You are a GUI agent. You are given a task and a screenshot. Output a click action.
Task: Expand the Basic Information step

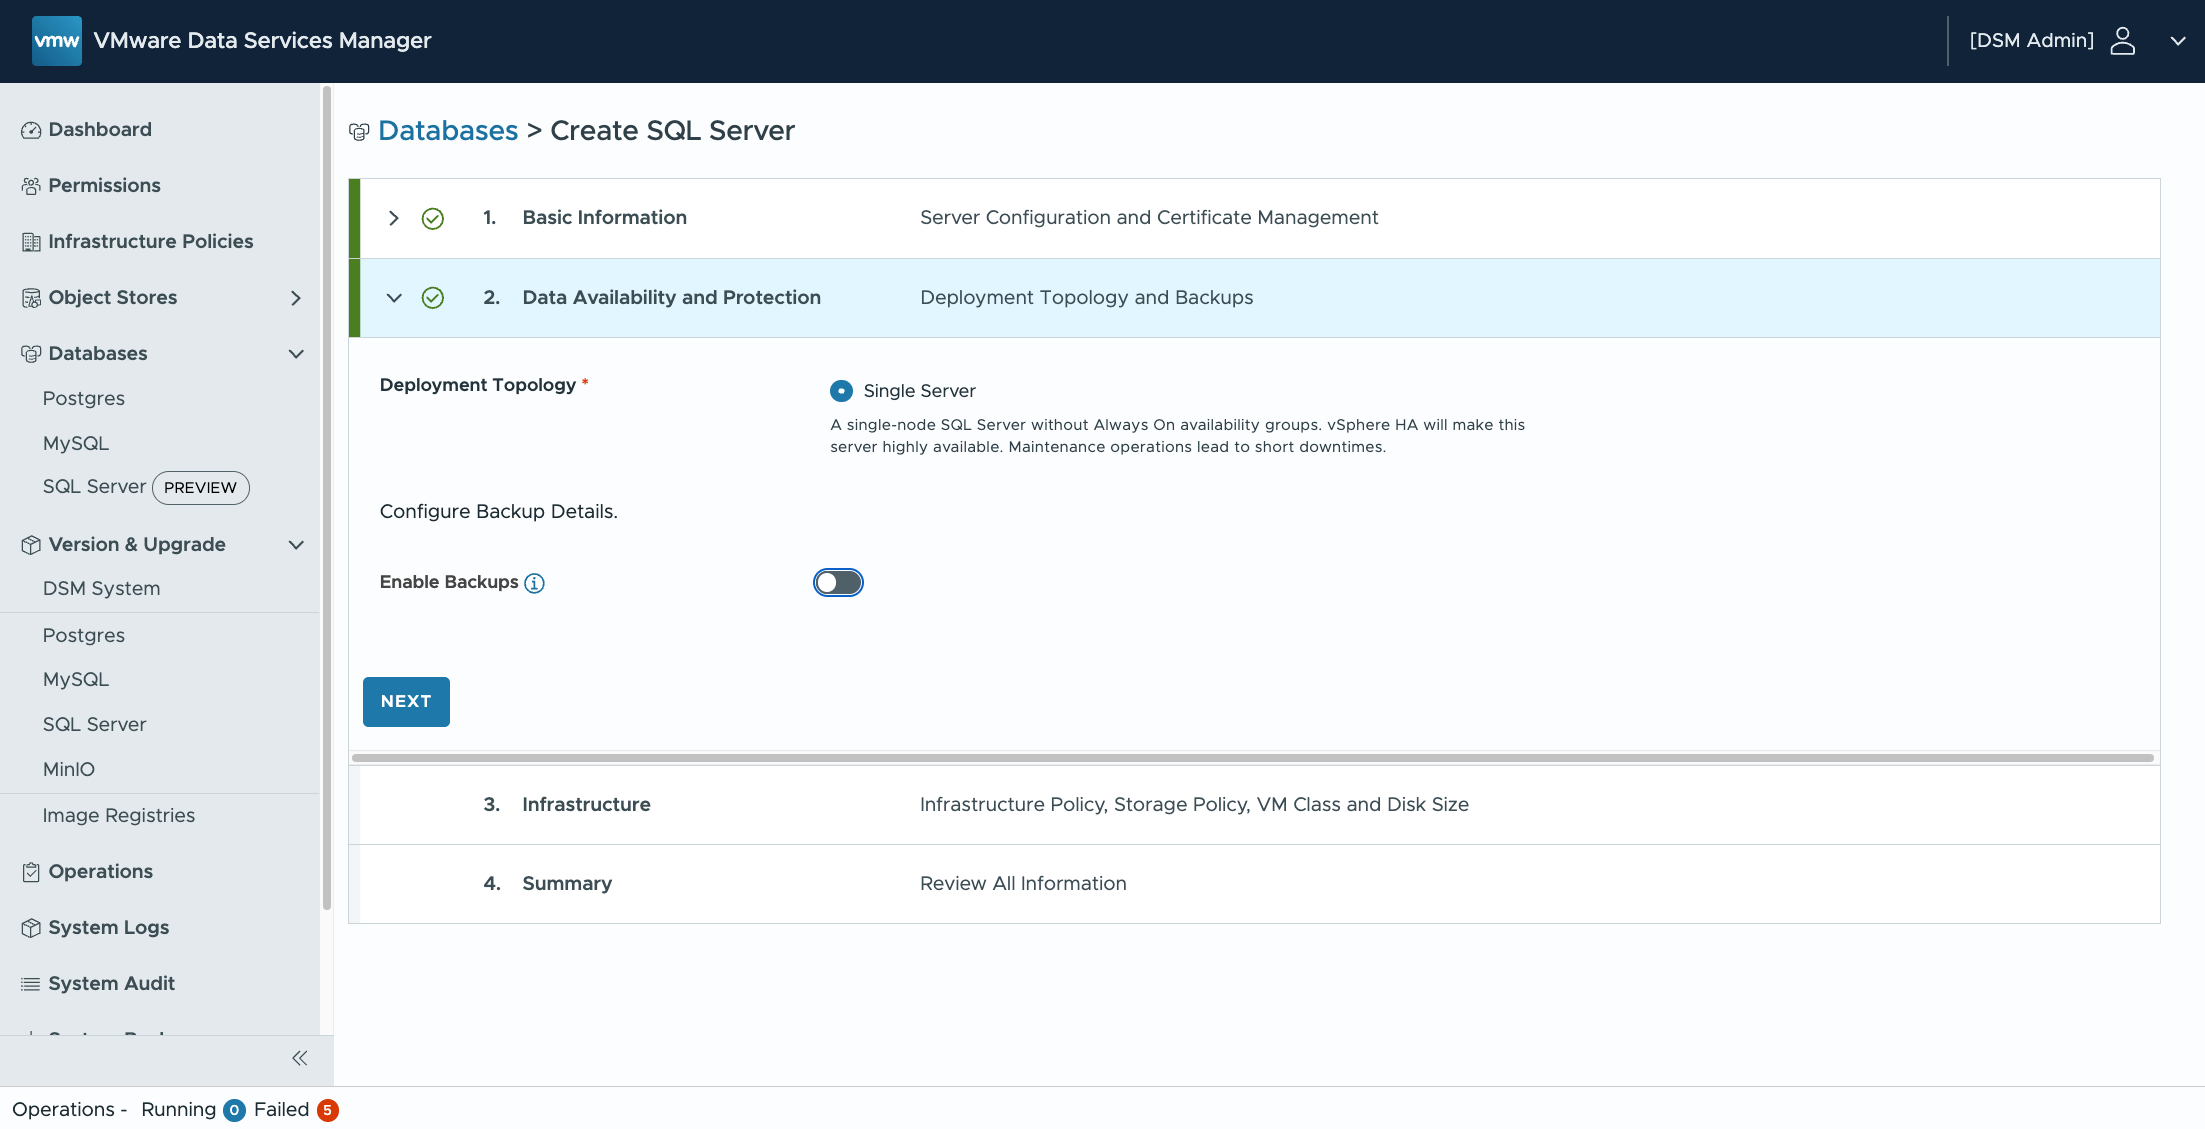pyautogui.click(x=394, y=218)
